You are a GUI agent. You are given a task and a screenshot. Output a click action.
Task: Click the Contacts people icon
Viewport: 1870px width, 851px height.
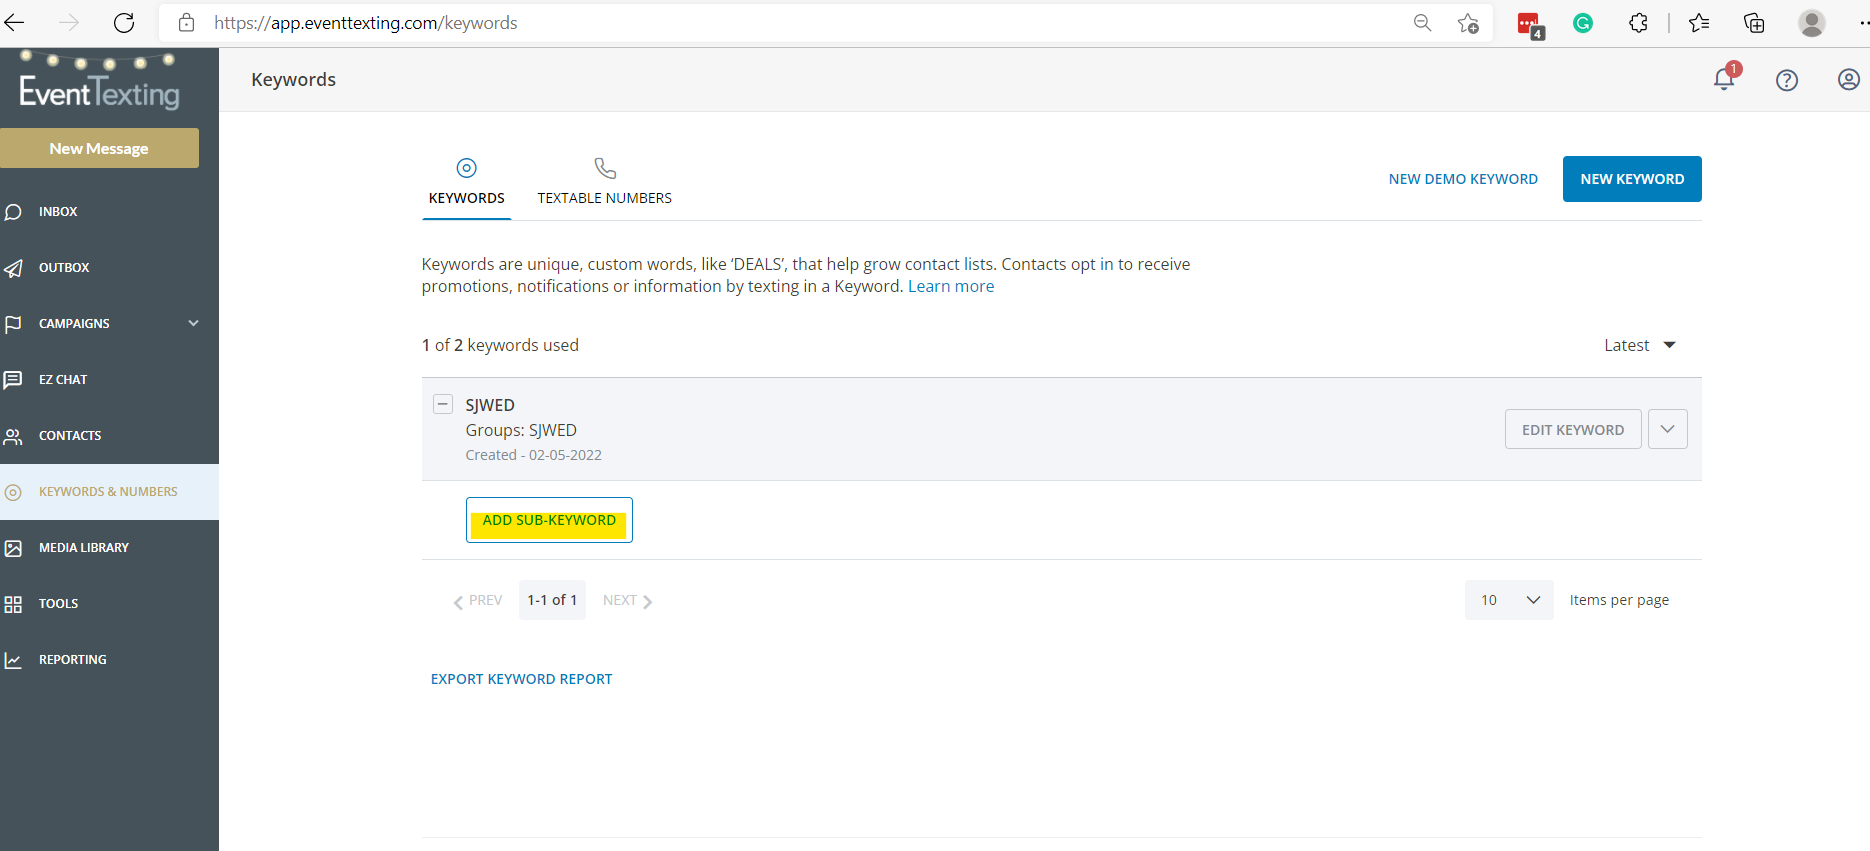coord(13,436)
